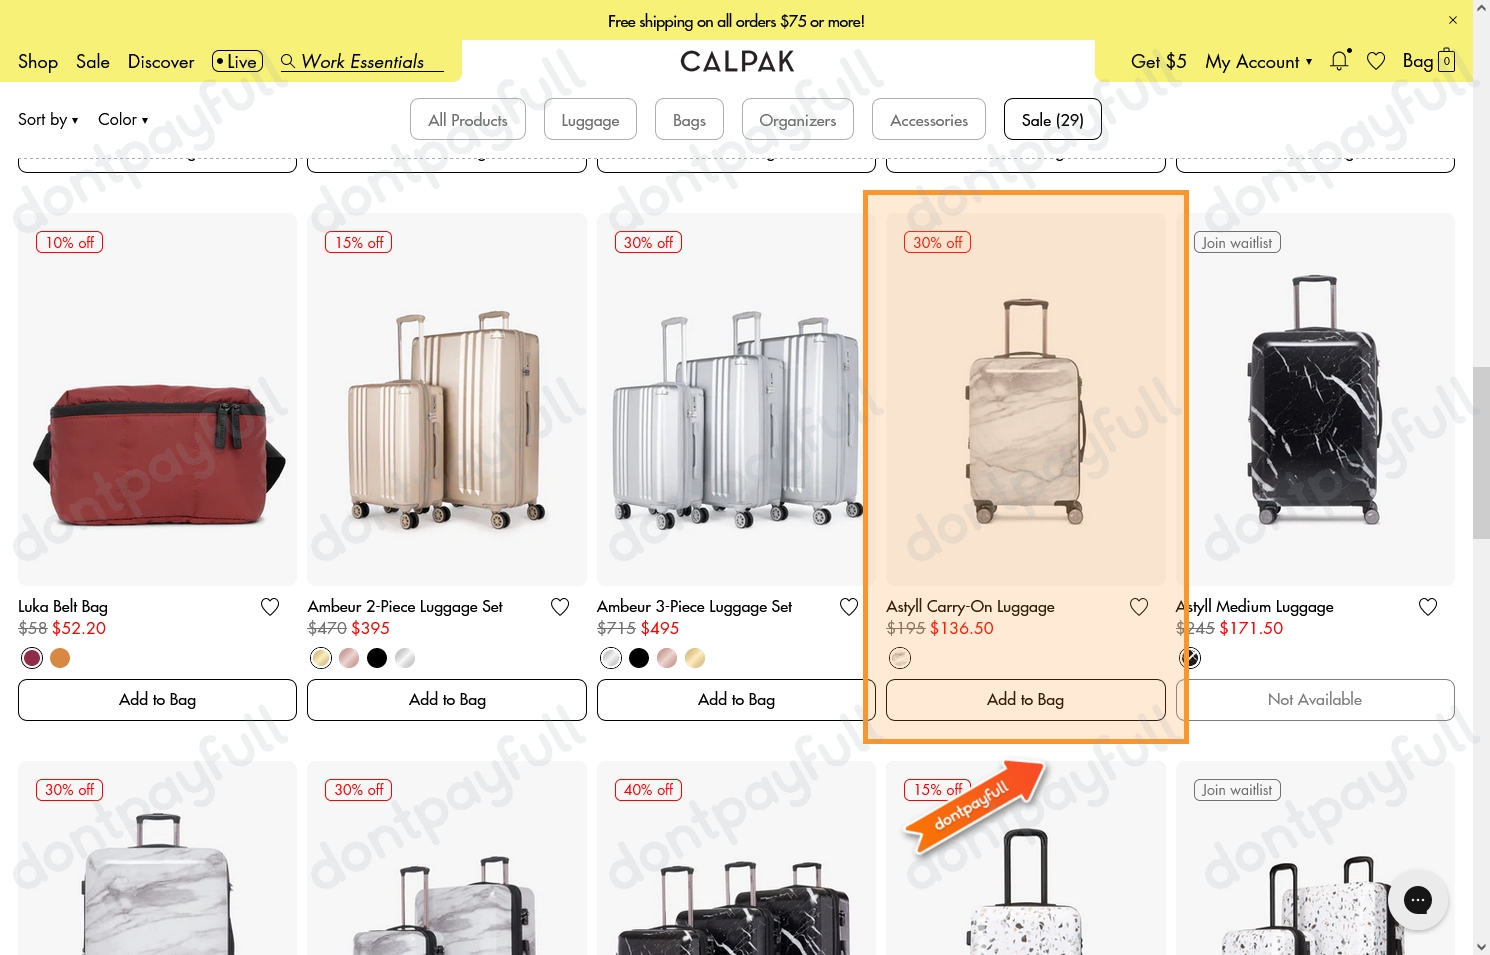Open the Sort by dropdown

(x=47, y=119)
